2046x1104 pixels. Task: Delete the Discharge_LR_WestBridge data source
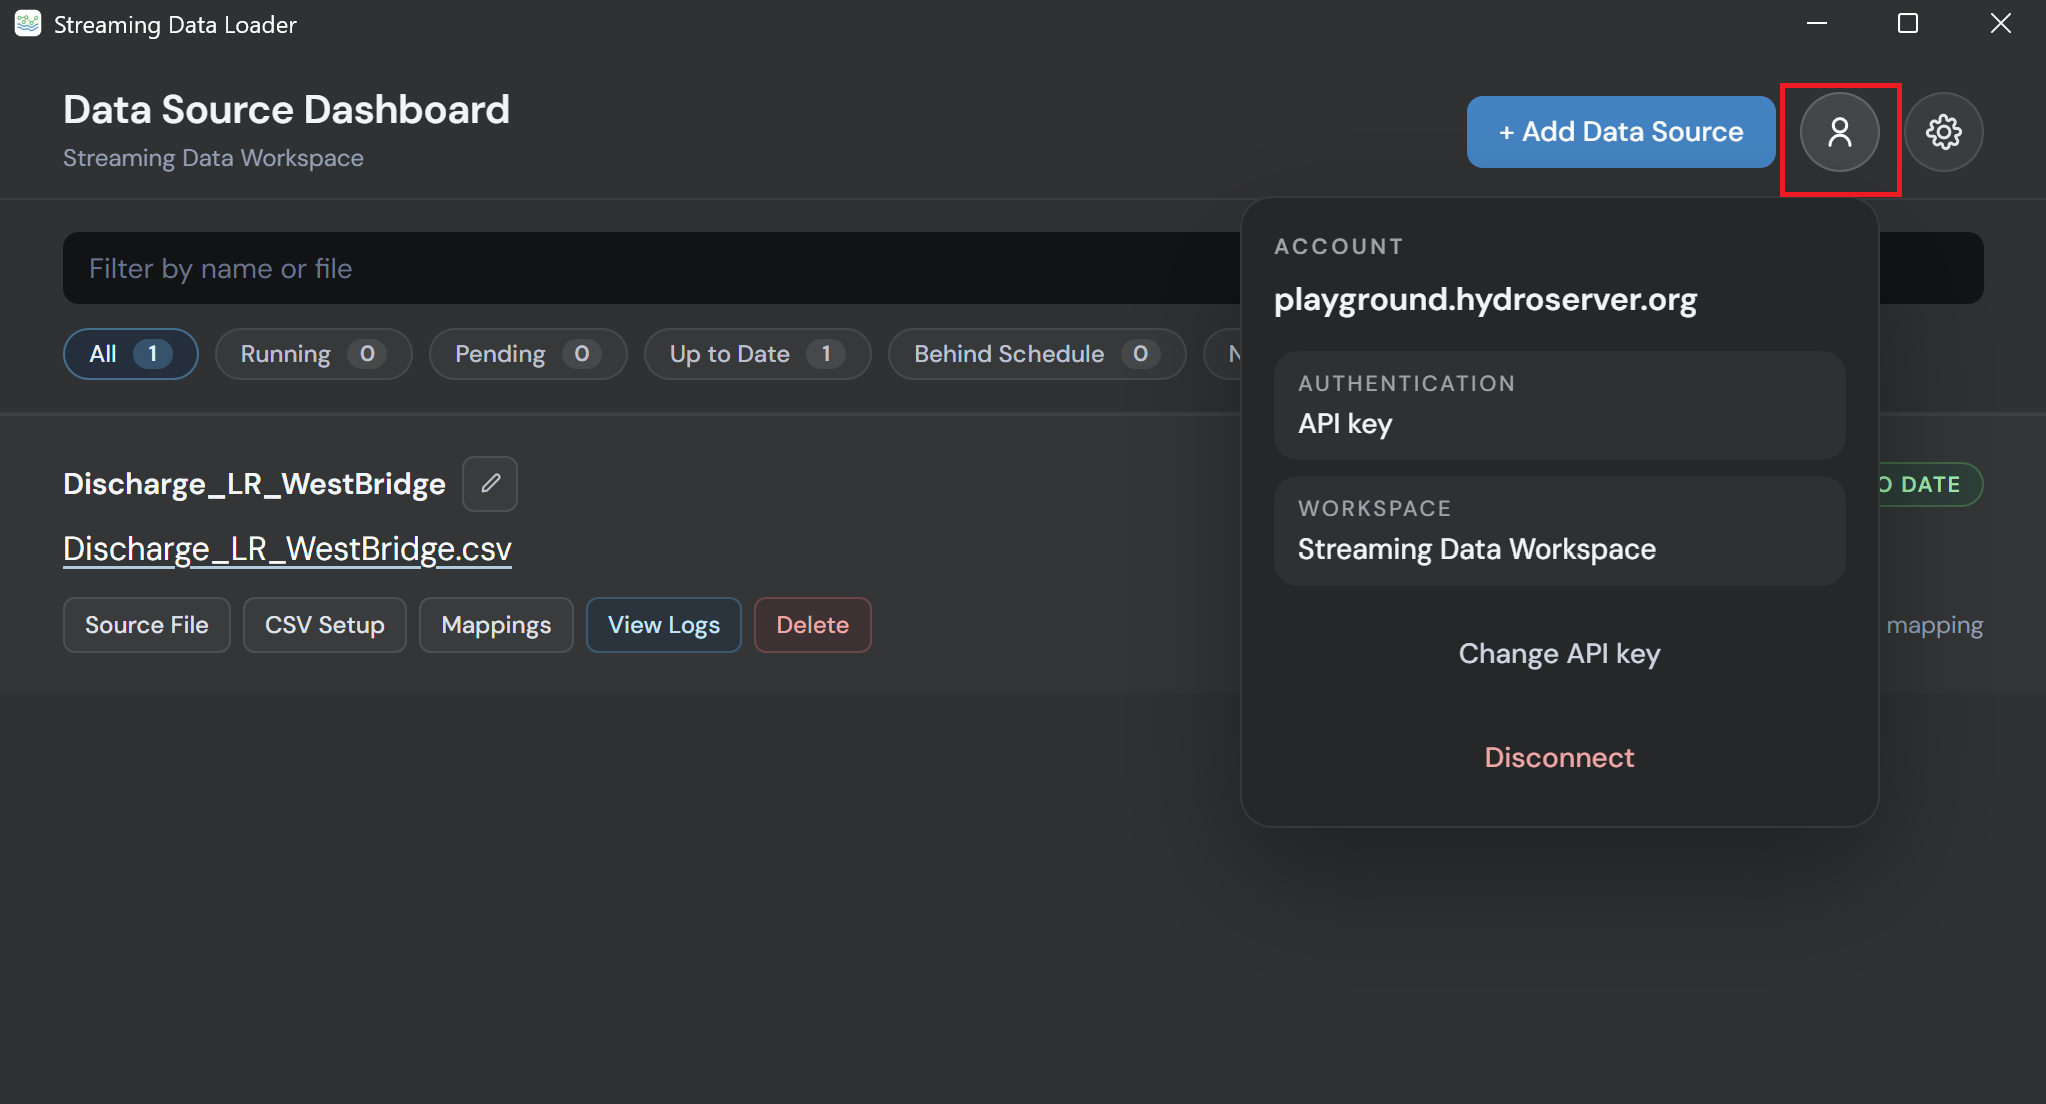click(812, 625)
